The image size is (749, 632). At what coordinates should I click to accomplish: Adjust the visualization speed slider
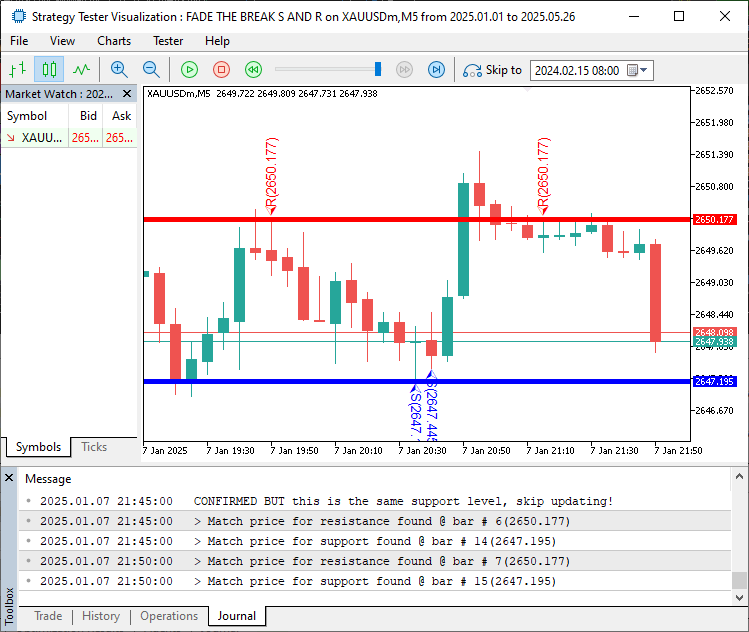coord(378,70)
